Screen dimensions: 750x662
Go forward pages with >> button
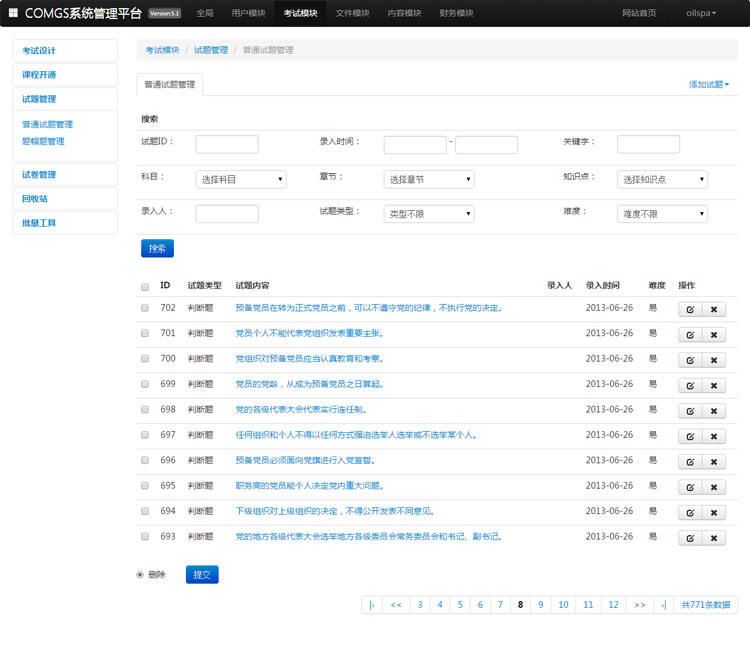[640, 605]
